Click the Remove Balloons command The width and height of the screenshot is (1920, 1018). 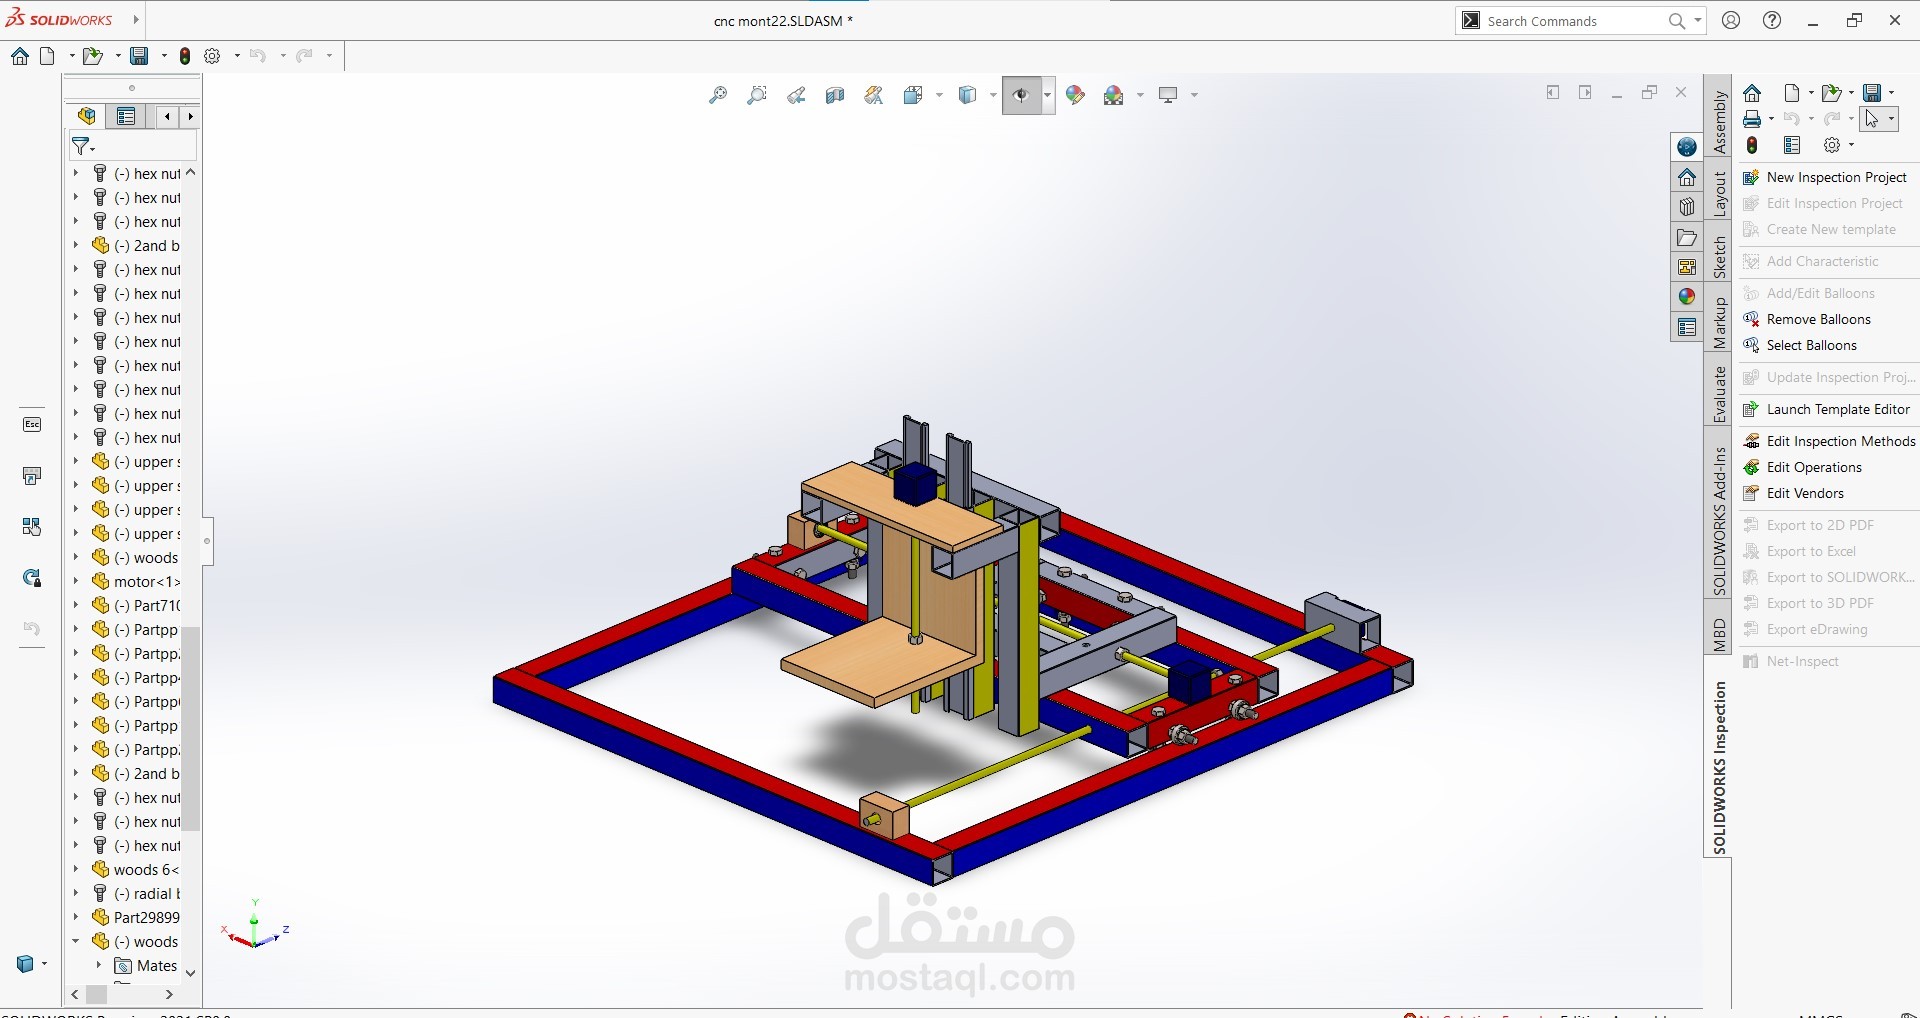(1818, 319)
